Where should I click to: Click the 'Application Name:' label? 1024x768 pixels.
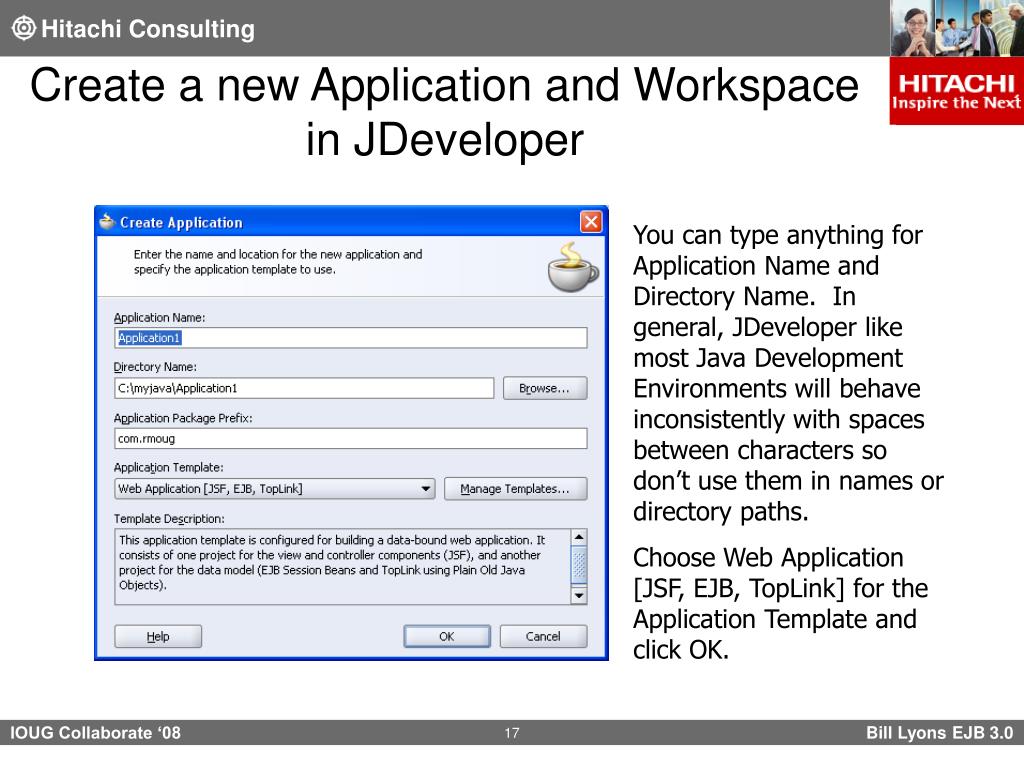point(159,317)
